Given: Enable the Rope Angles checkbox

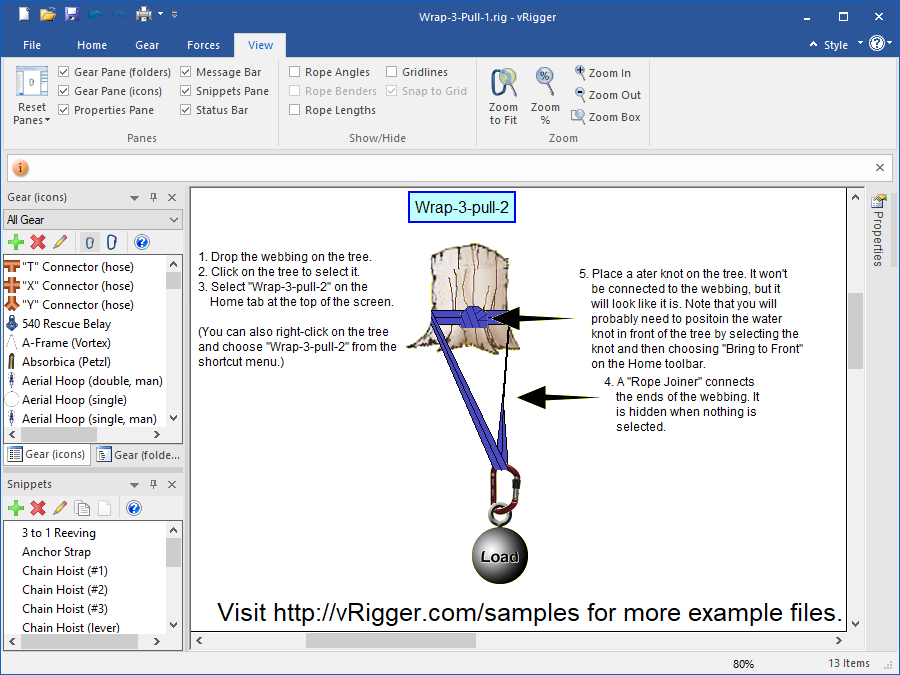Looking at the screenshot, I should (x=295, y=72).
